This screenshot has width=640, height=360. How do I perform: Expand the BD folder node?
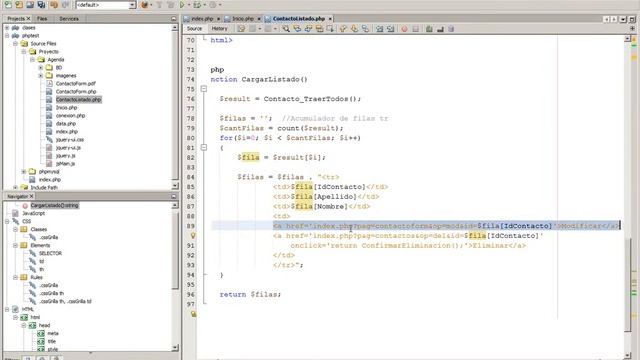pos(40,67)
